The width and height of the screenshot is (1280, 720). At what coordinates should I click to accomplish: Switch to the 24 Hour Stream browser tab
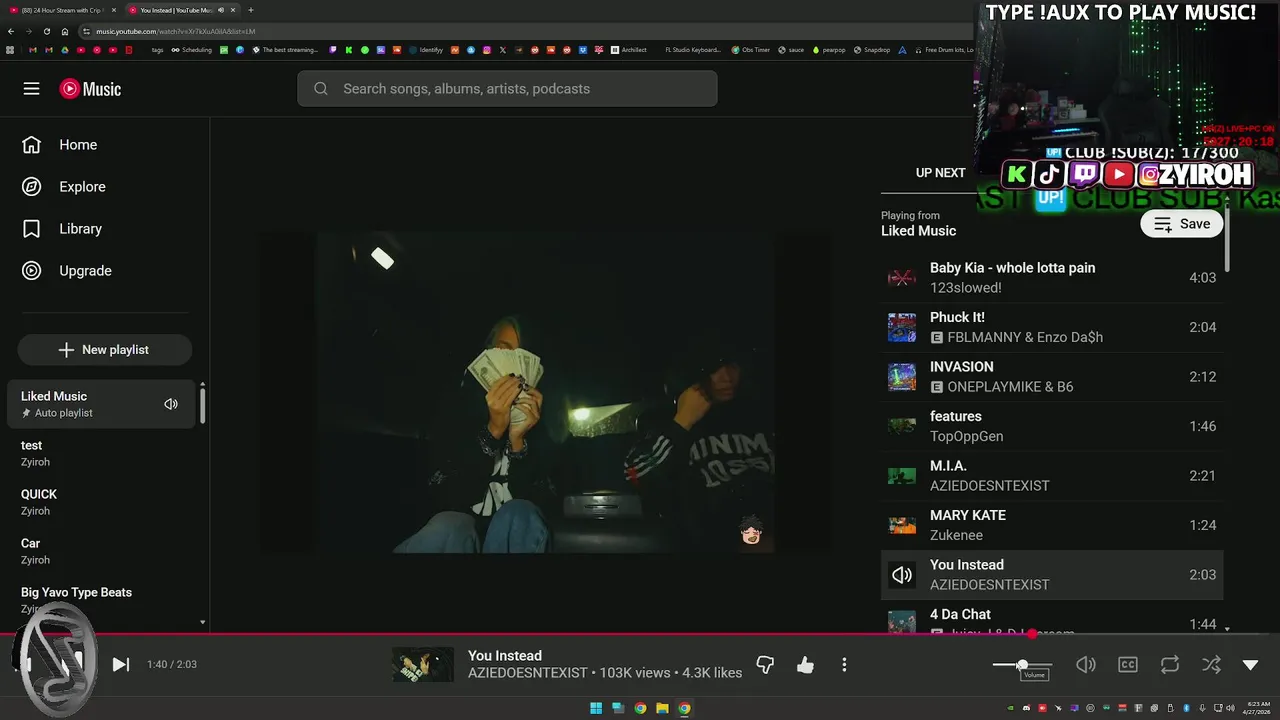62,10
